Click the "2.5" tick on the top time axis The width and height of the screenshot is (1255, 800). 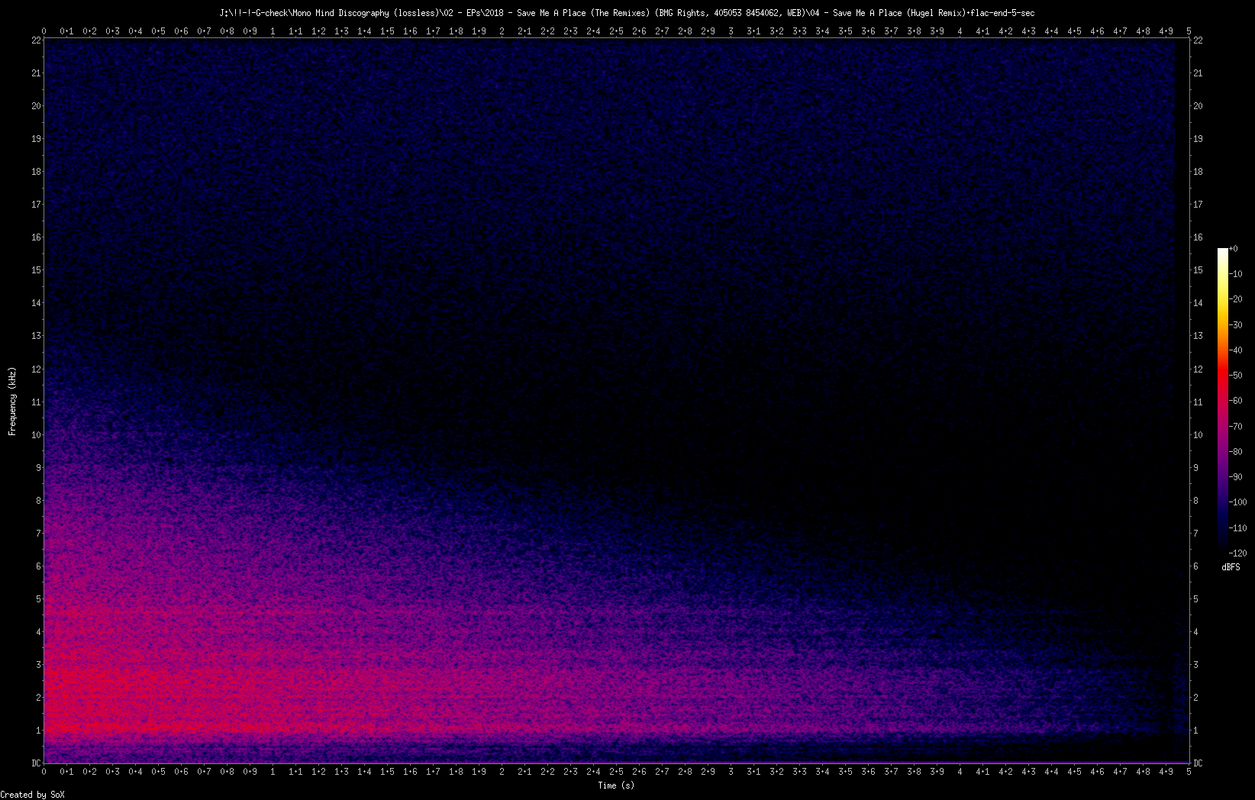click(x=616, y=30)
